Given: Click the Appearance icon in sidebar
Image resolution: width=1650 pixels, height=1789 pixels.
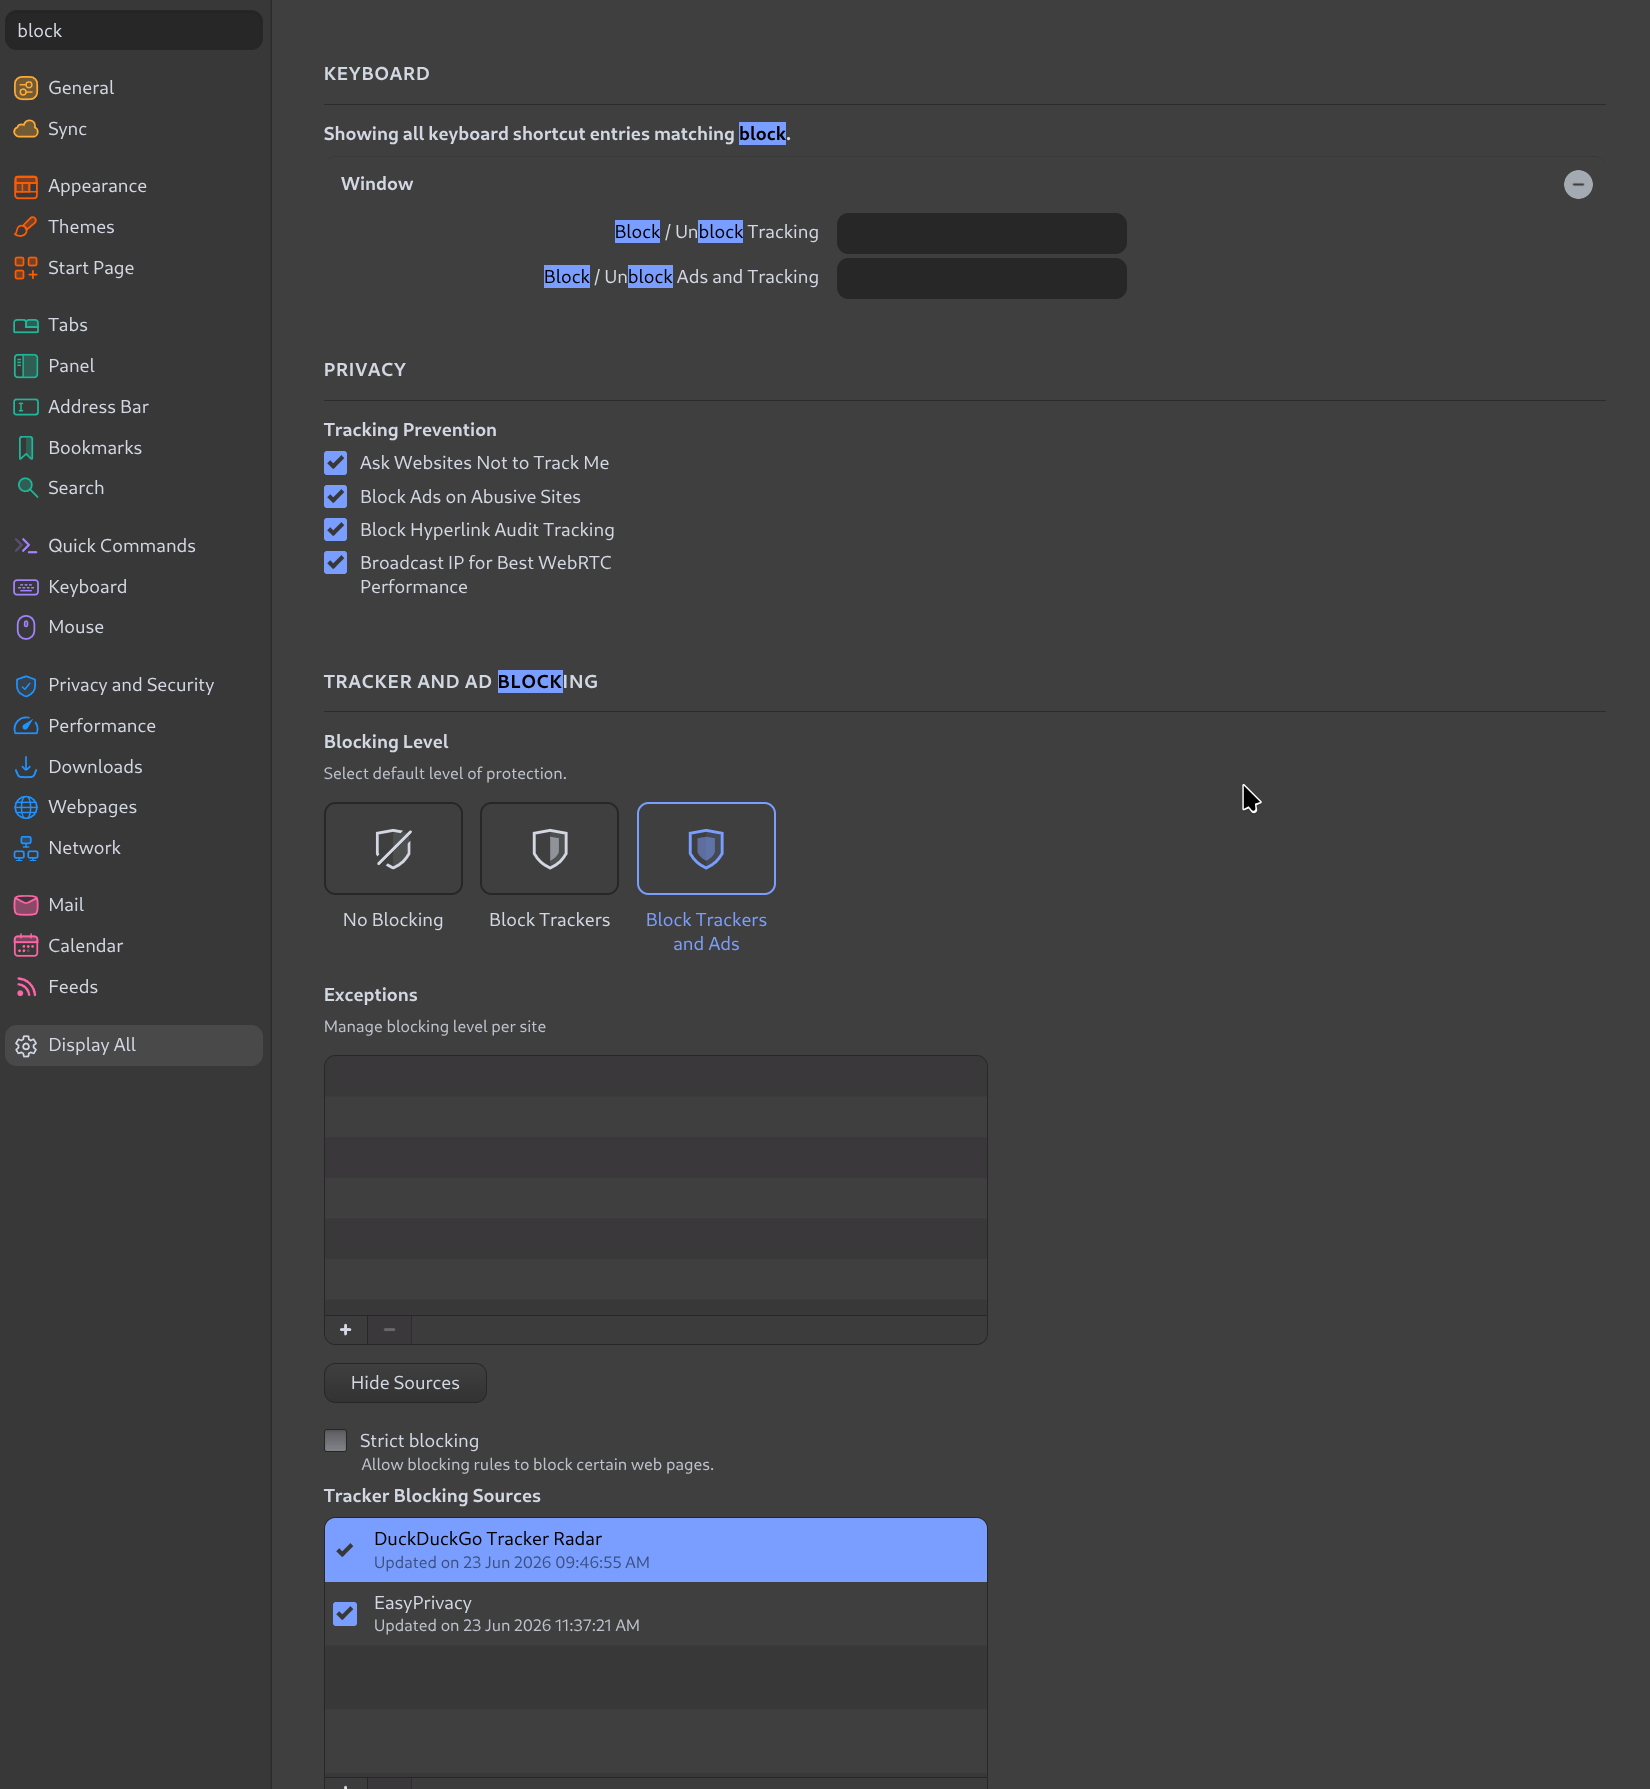Looking at the screenshot, I should [26, 186].
